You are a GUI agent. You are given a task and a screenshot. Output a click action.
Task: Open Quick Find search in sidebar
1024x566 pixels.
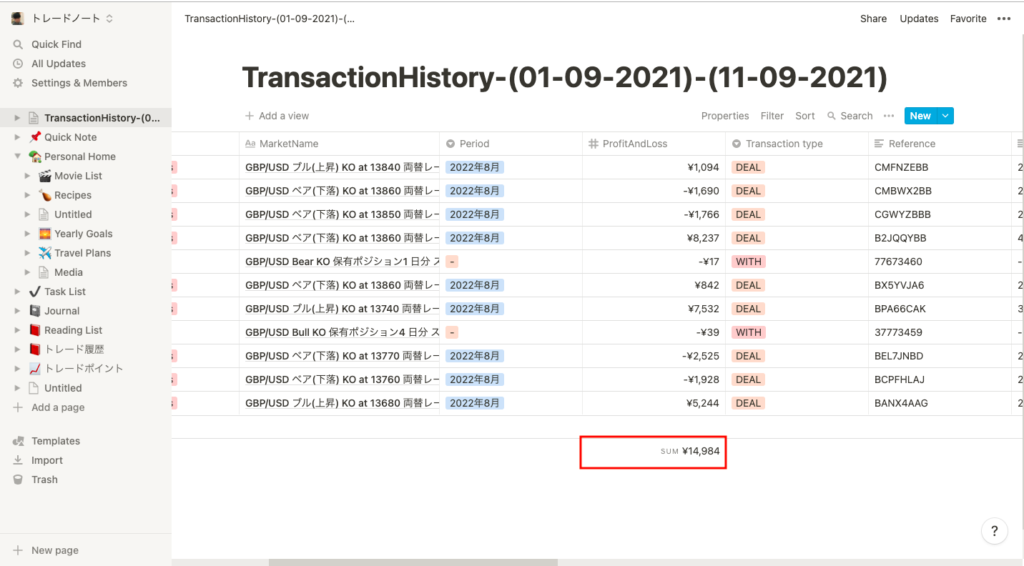coord(56,44)
